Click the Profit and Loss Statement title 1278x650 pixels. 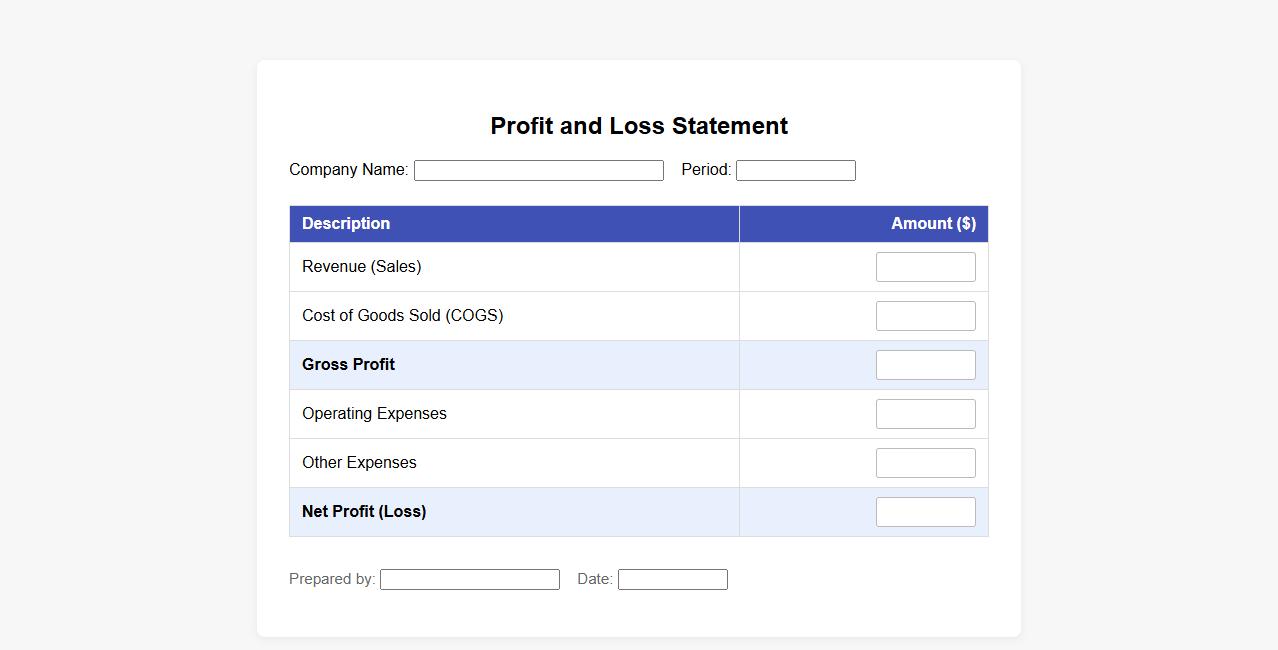point(639,126)
